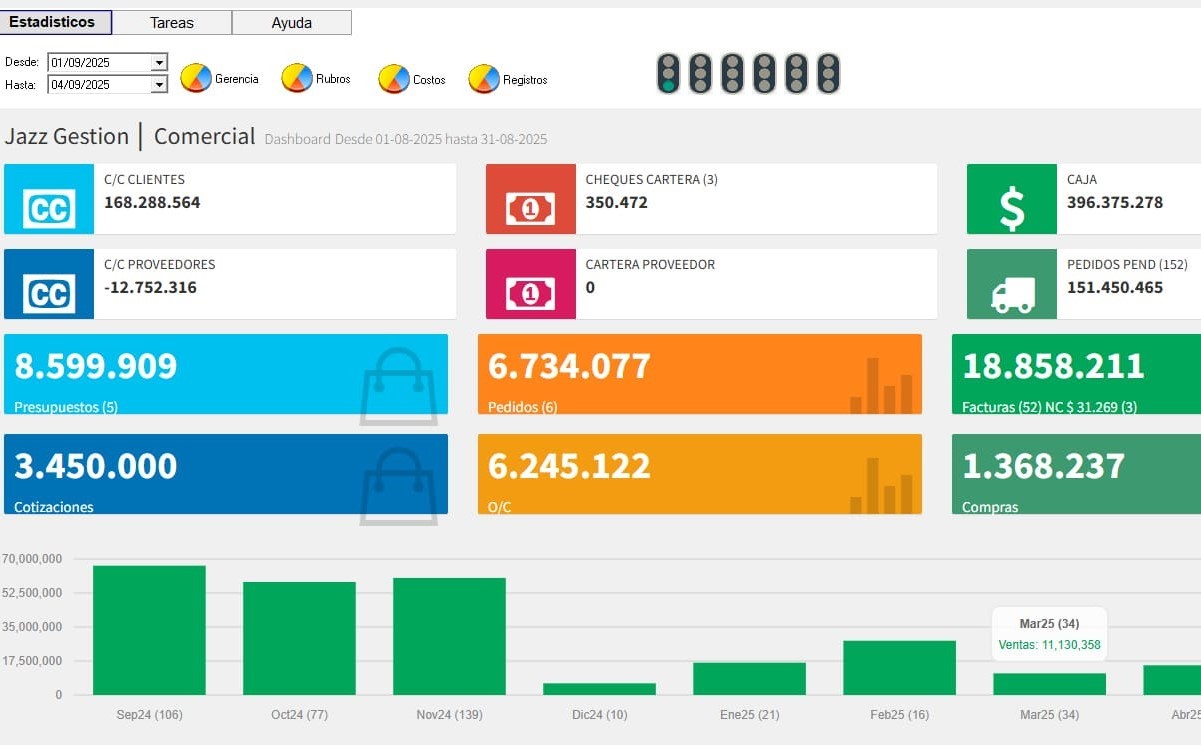Click the Pedidos Pend truck icon
The height and width of the screenshot is (745, 1201).
(1011, 284)
